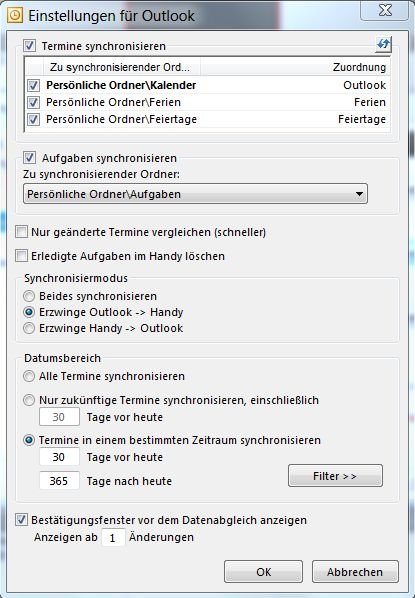Enable Nur geänderte Termine vergleichen
This screenshot has width=415, height=598.
(x=21, y=232)
